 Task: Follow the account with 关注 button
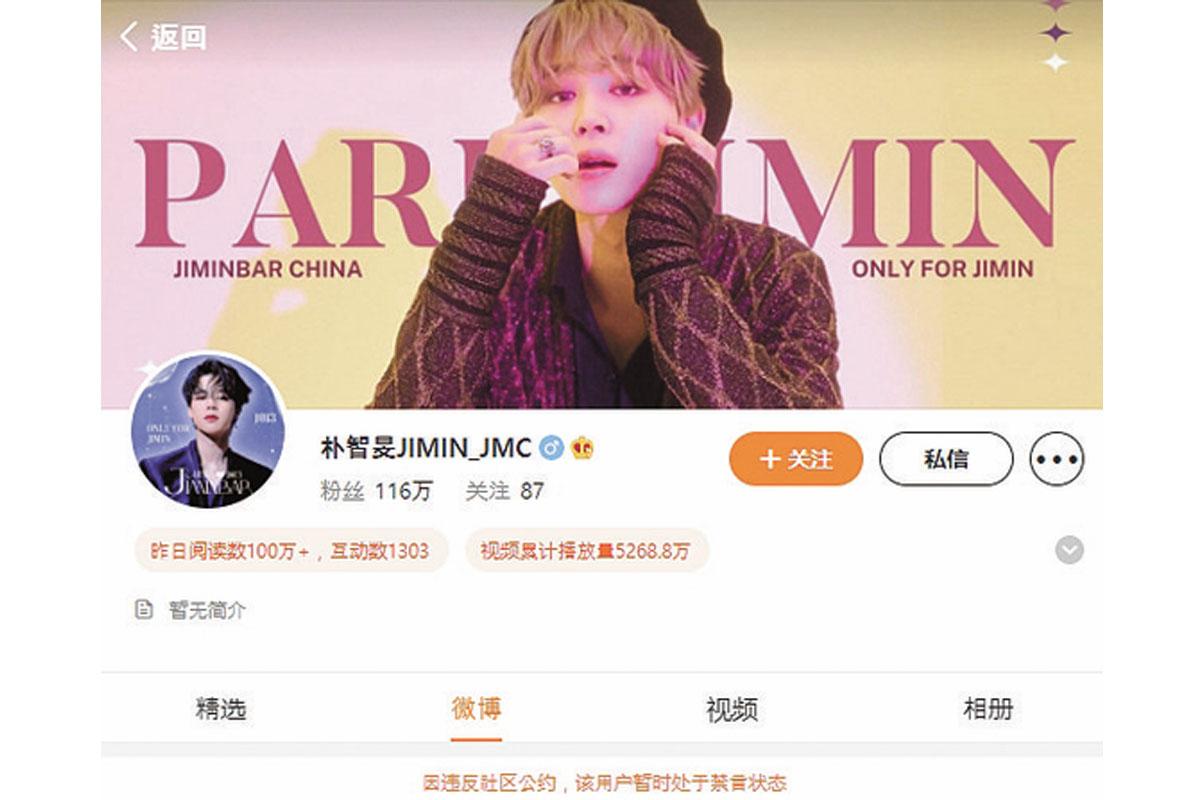click(796, 459)
